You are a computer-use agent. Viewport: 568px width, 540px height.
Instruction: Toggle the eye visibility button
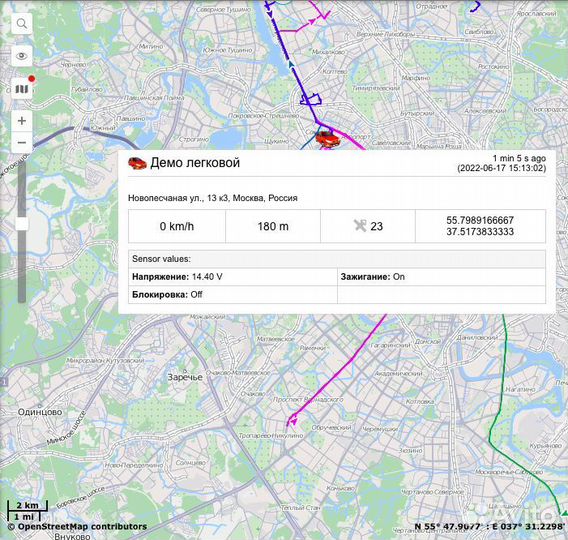(x=22, y=56)
